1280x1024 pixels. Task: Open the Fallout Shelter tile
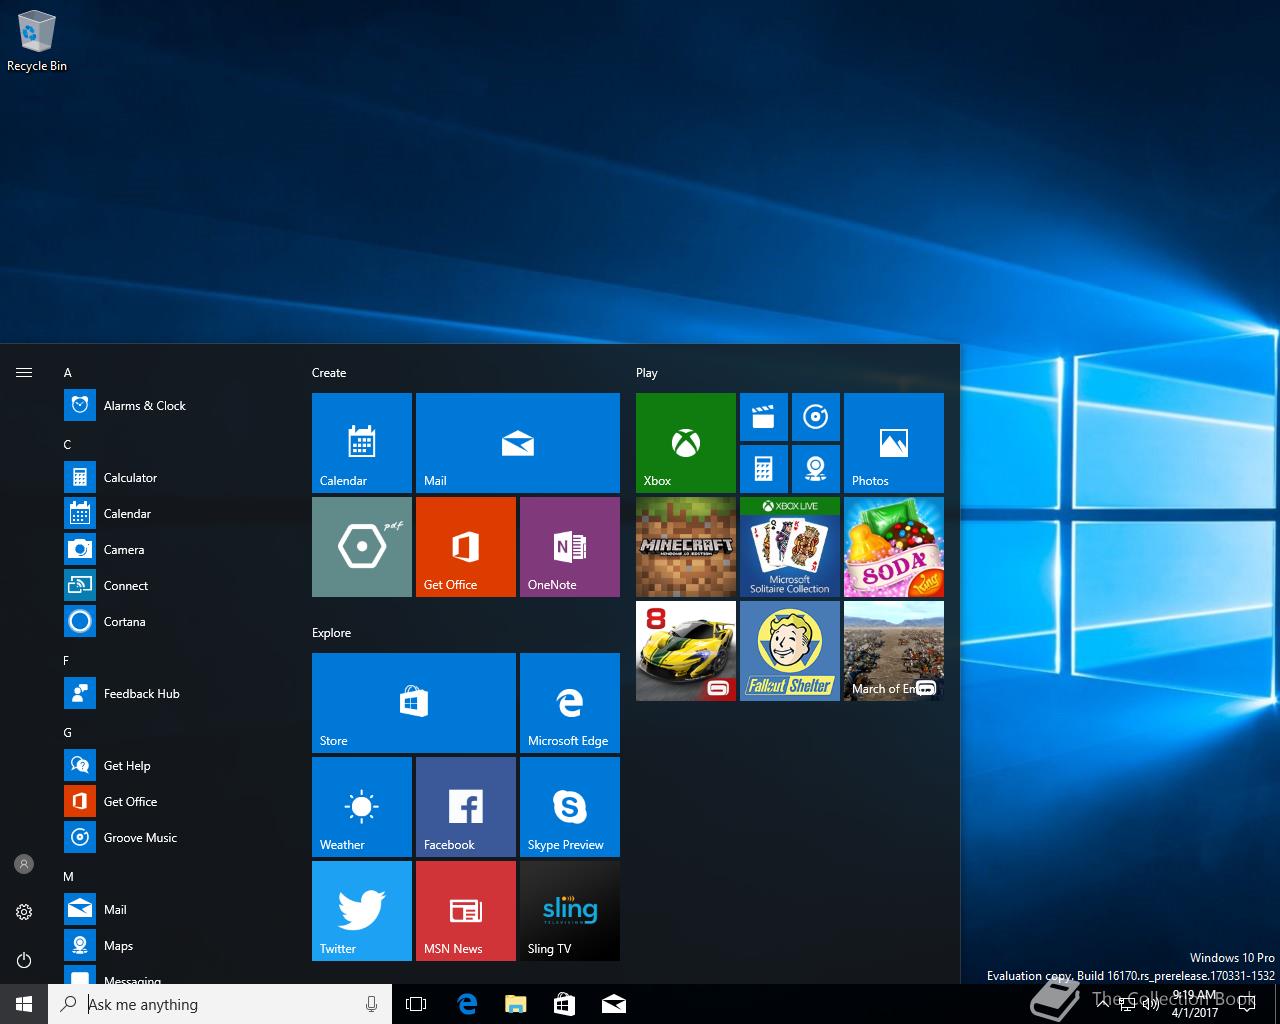[x=790, y=651]
